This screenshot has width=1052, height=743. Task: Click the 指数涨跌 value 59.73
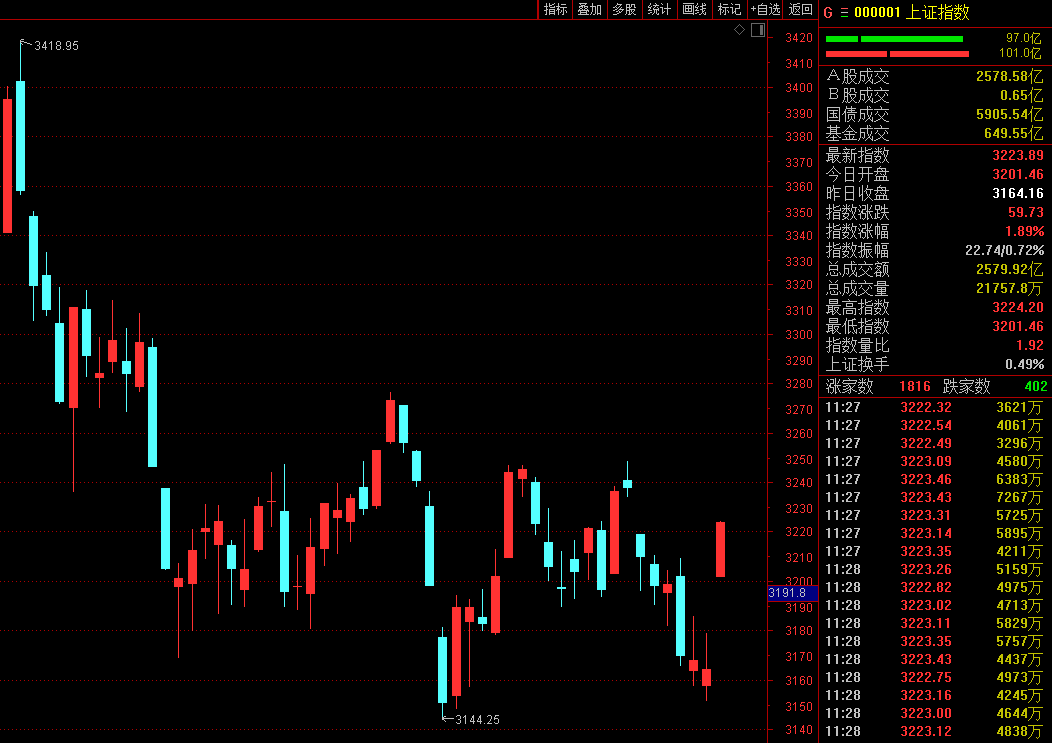click(x=1026, y=212)
